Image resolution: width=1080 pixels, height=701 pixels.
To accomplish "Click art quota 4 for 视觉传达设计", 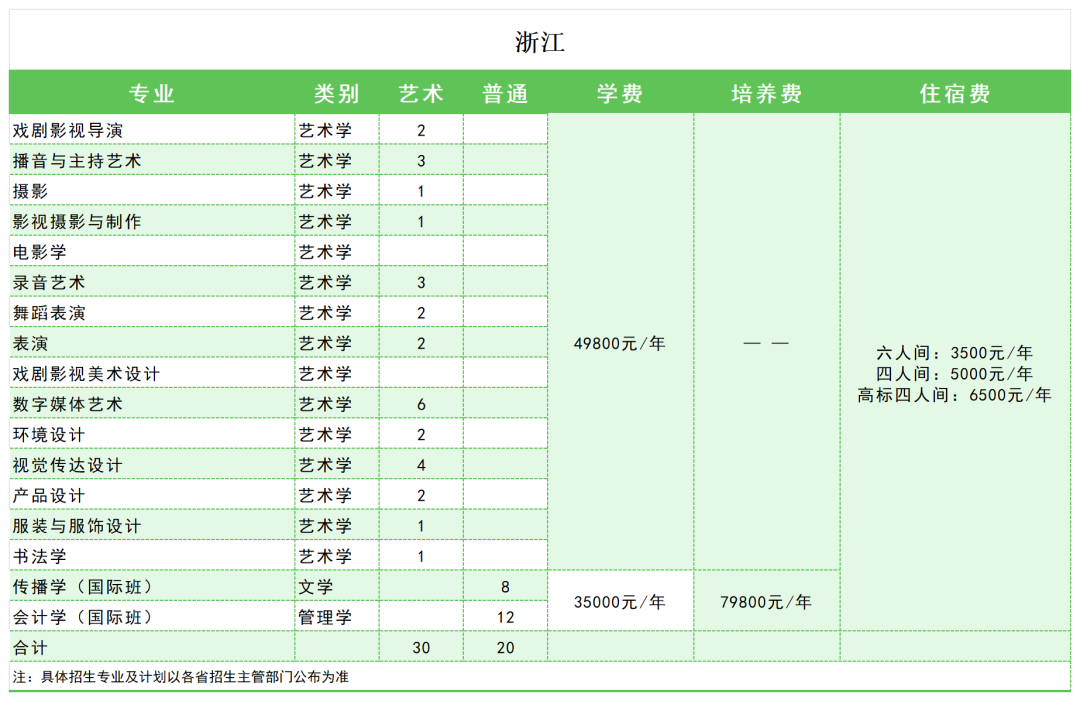I will [421, 465].
